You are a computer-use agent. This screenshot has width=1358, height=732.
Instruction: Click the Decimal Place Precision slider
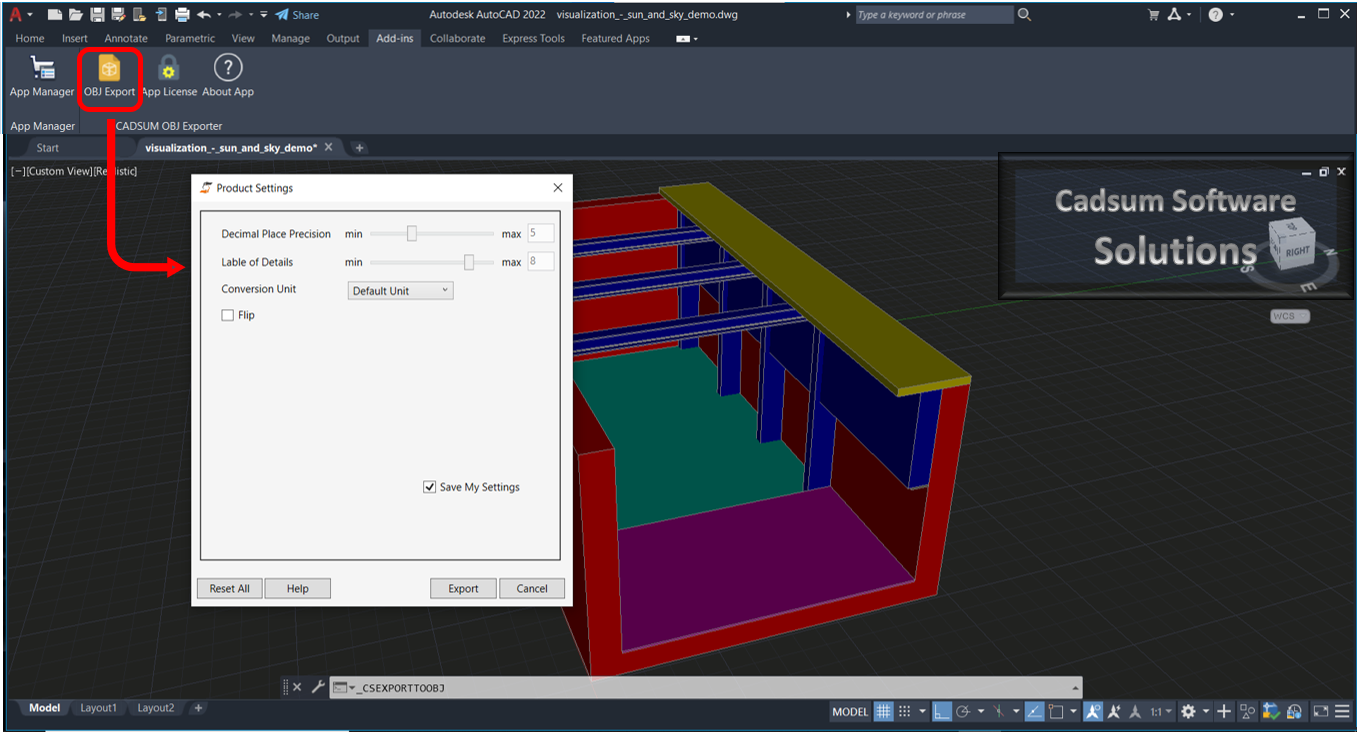pos(411,234)
